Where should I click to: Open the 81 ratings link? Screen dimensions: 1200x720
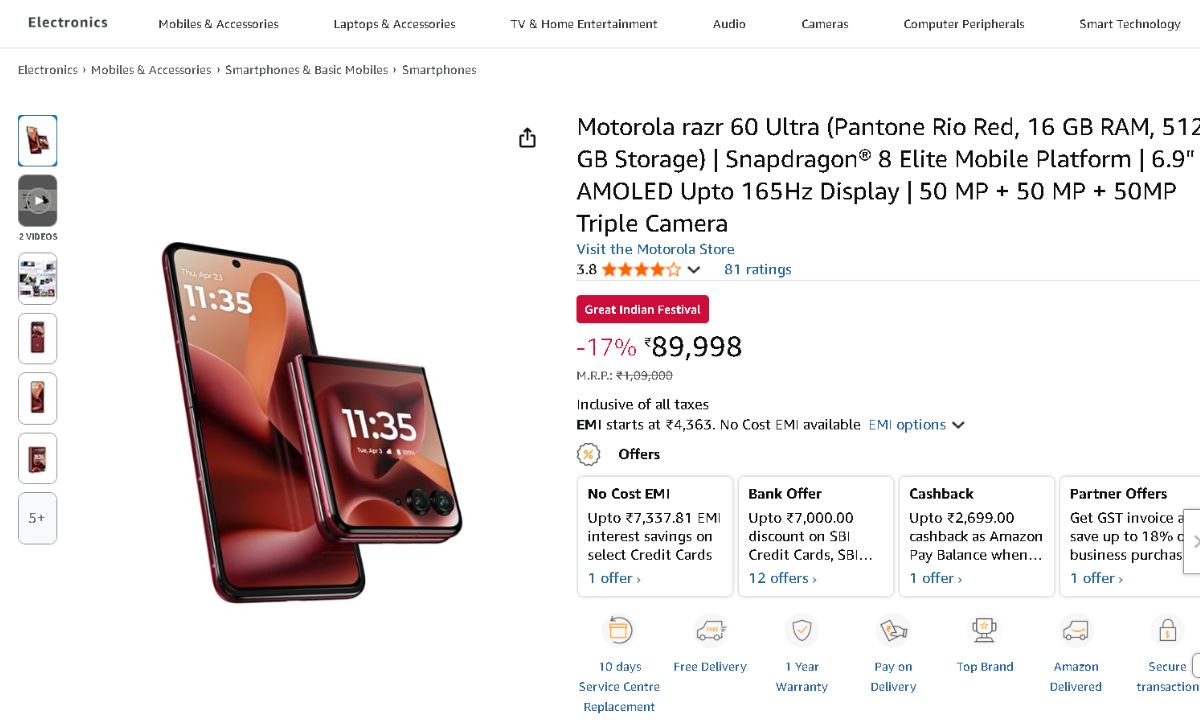(x=757, y=269)
